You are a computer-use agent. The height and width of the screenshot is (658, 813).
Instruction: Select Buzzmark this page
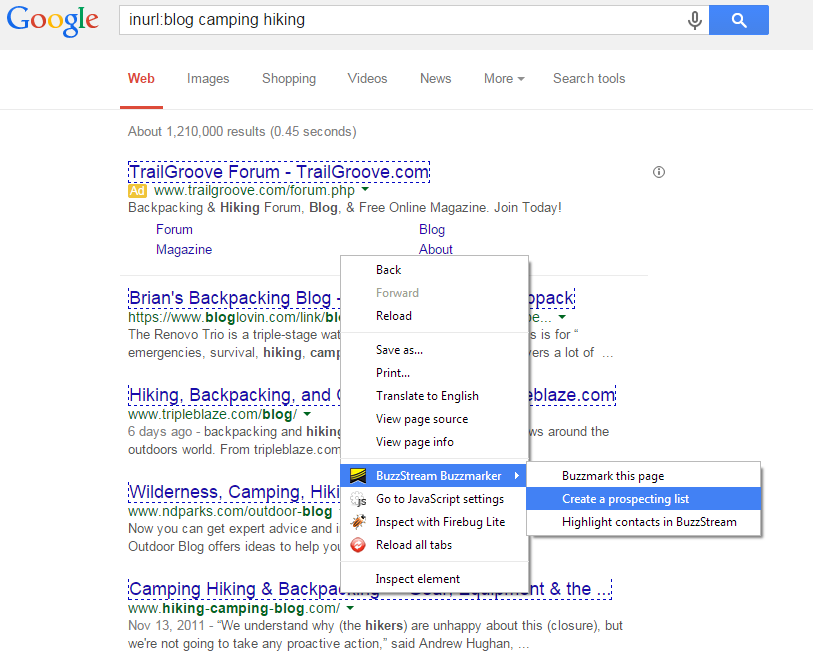click(643, 475)
